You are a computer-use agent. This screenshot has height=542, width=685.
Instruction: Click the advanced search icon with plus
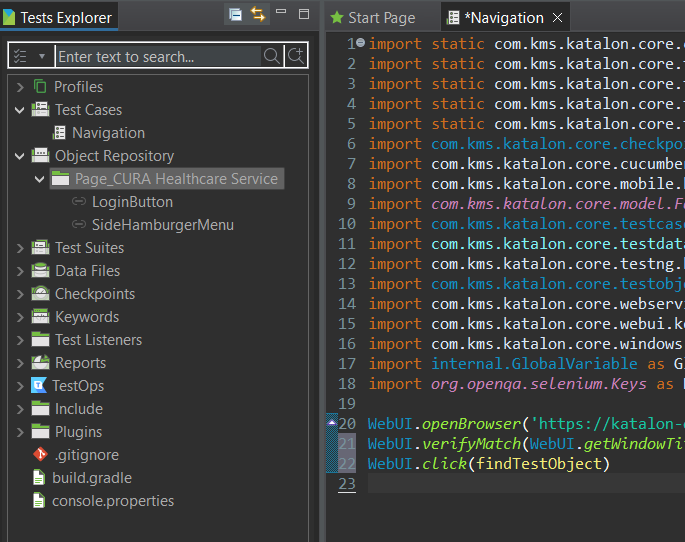[x=296, y=55]
